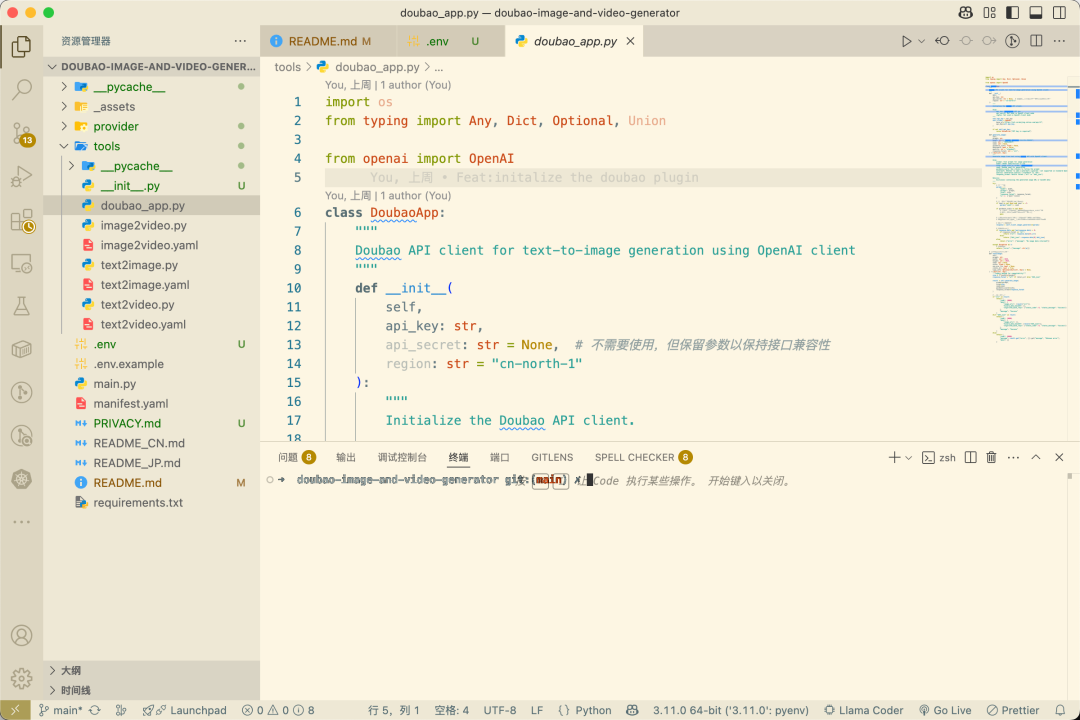The height and width of the screenshot is (720, 1080).
Task: Kill the terminal with trash icon
Action: tap(991, 457)
